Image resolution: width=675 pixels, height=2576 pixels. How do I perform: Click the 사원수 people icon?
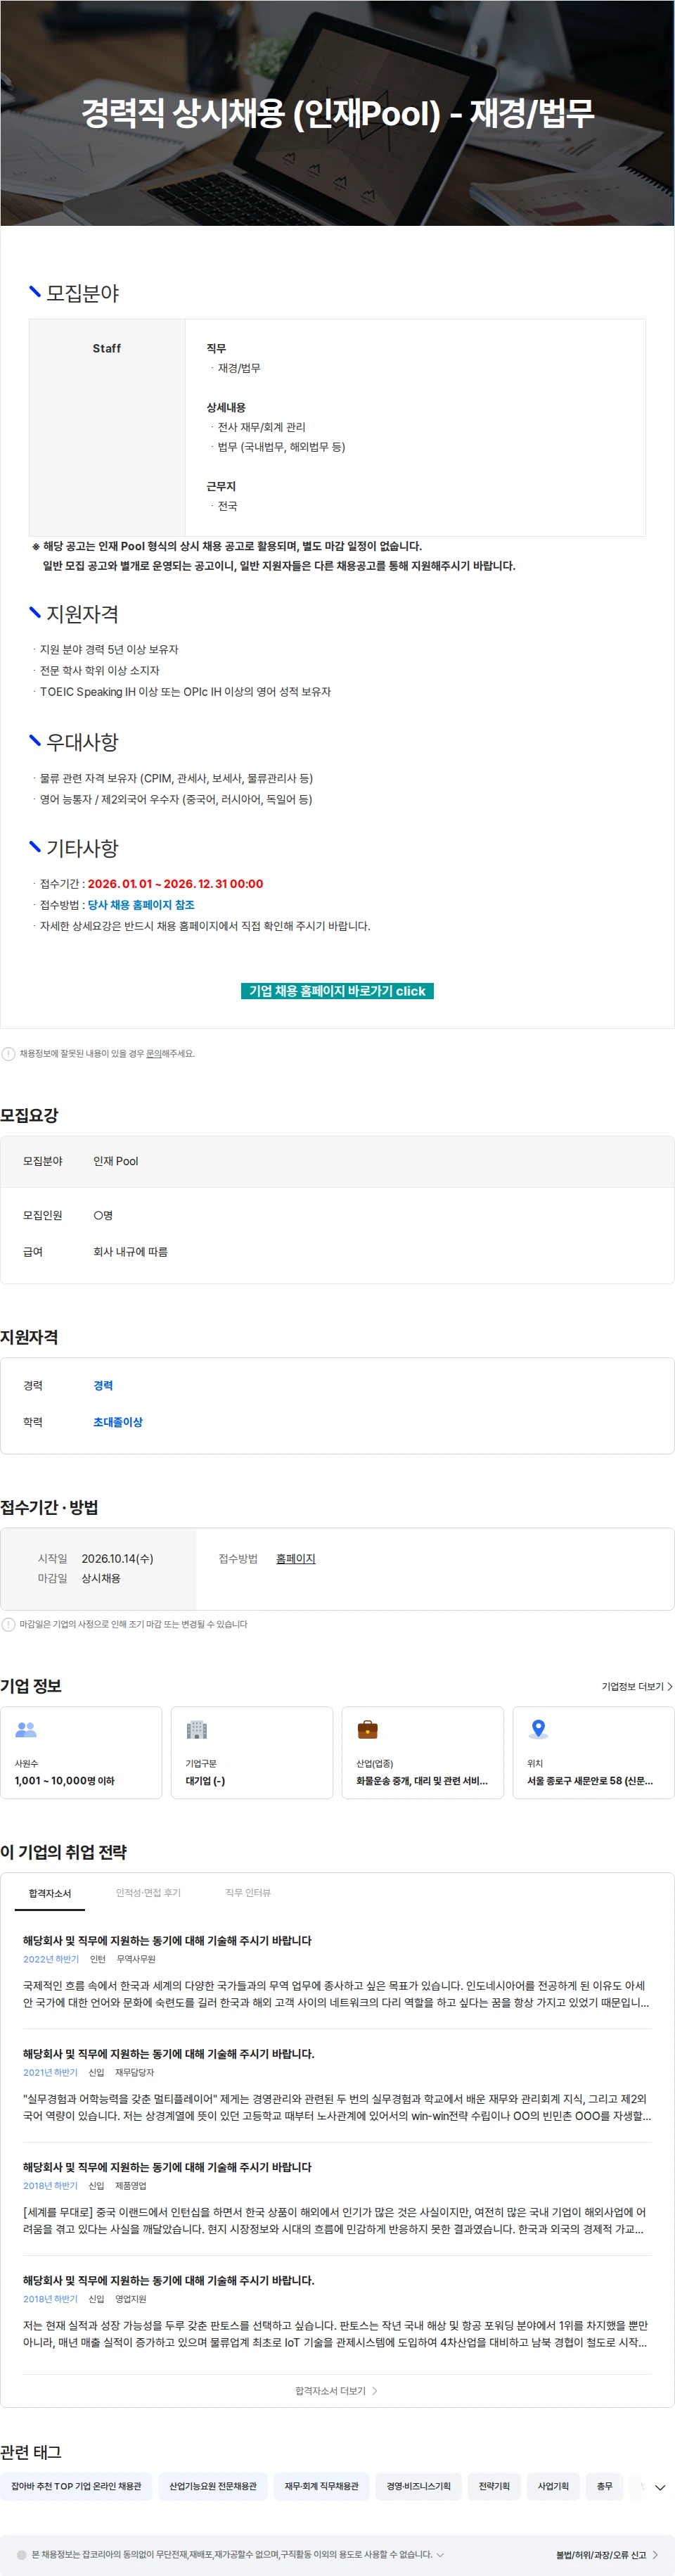27,1730
